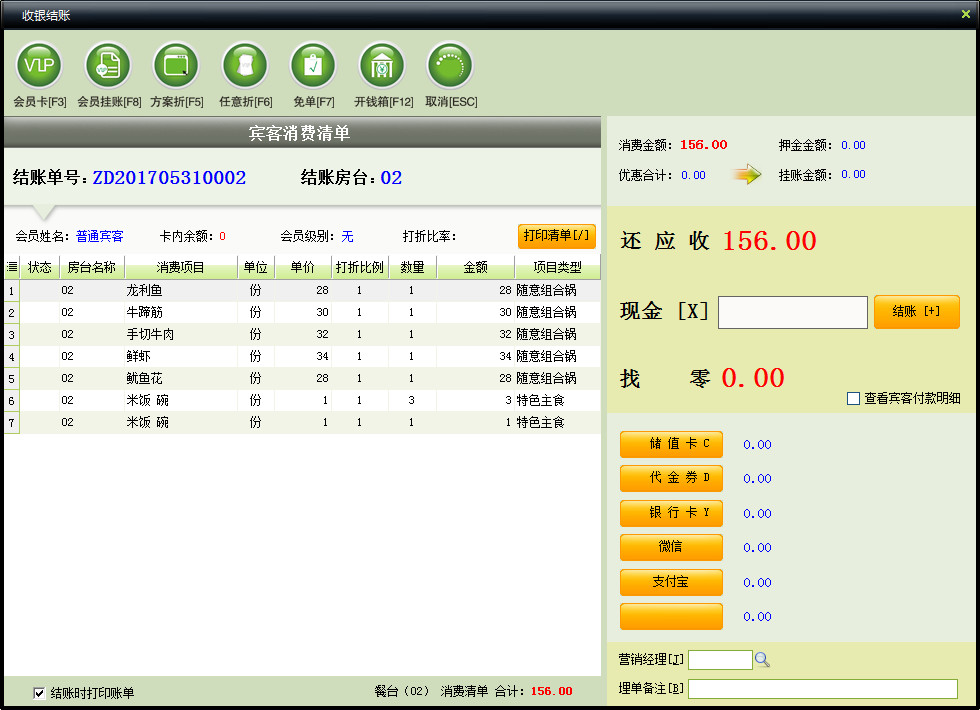Pay with 代金券 D voucher button

point(671,478)
